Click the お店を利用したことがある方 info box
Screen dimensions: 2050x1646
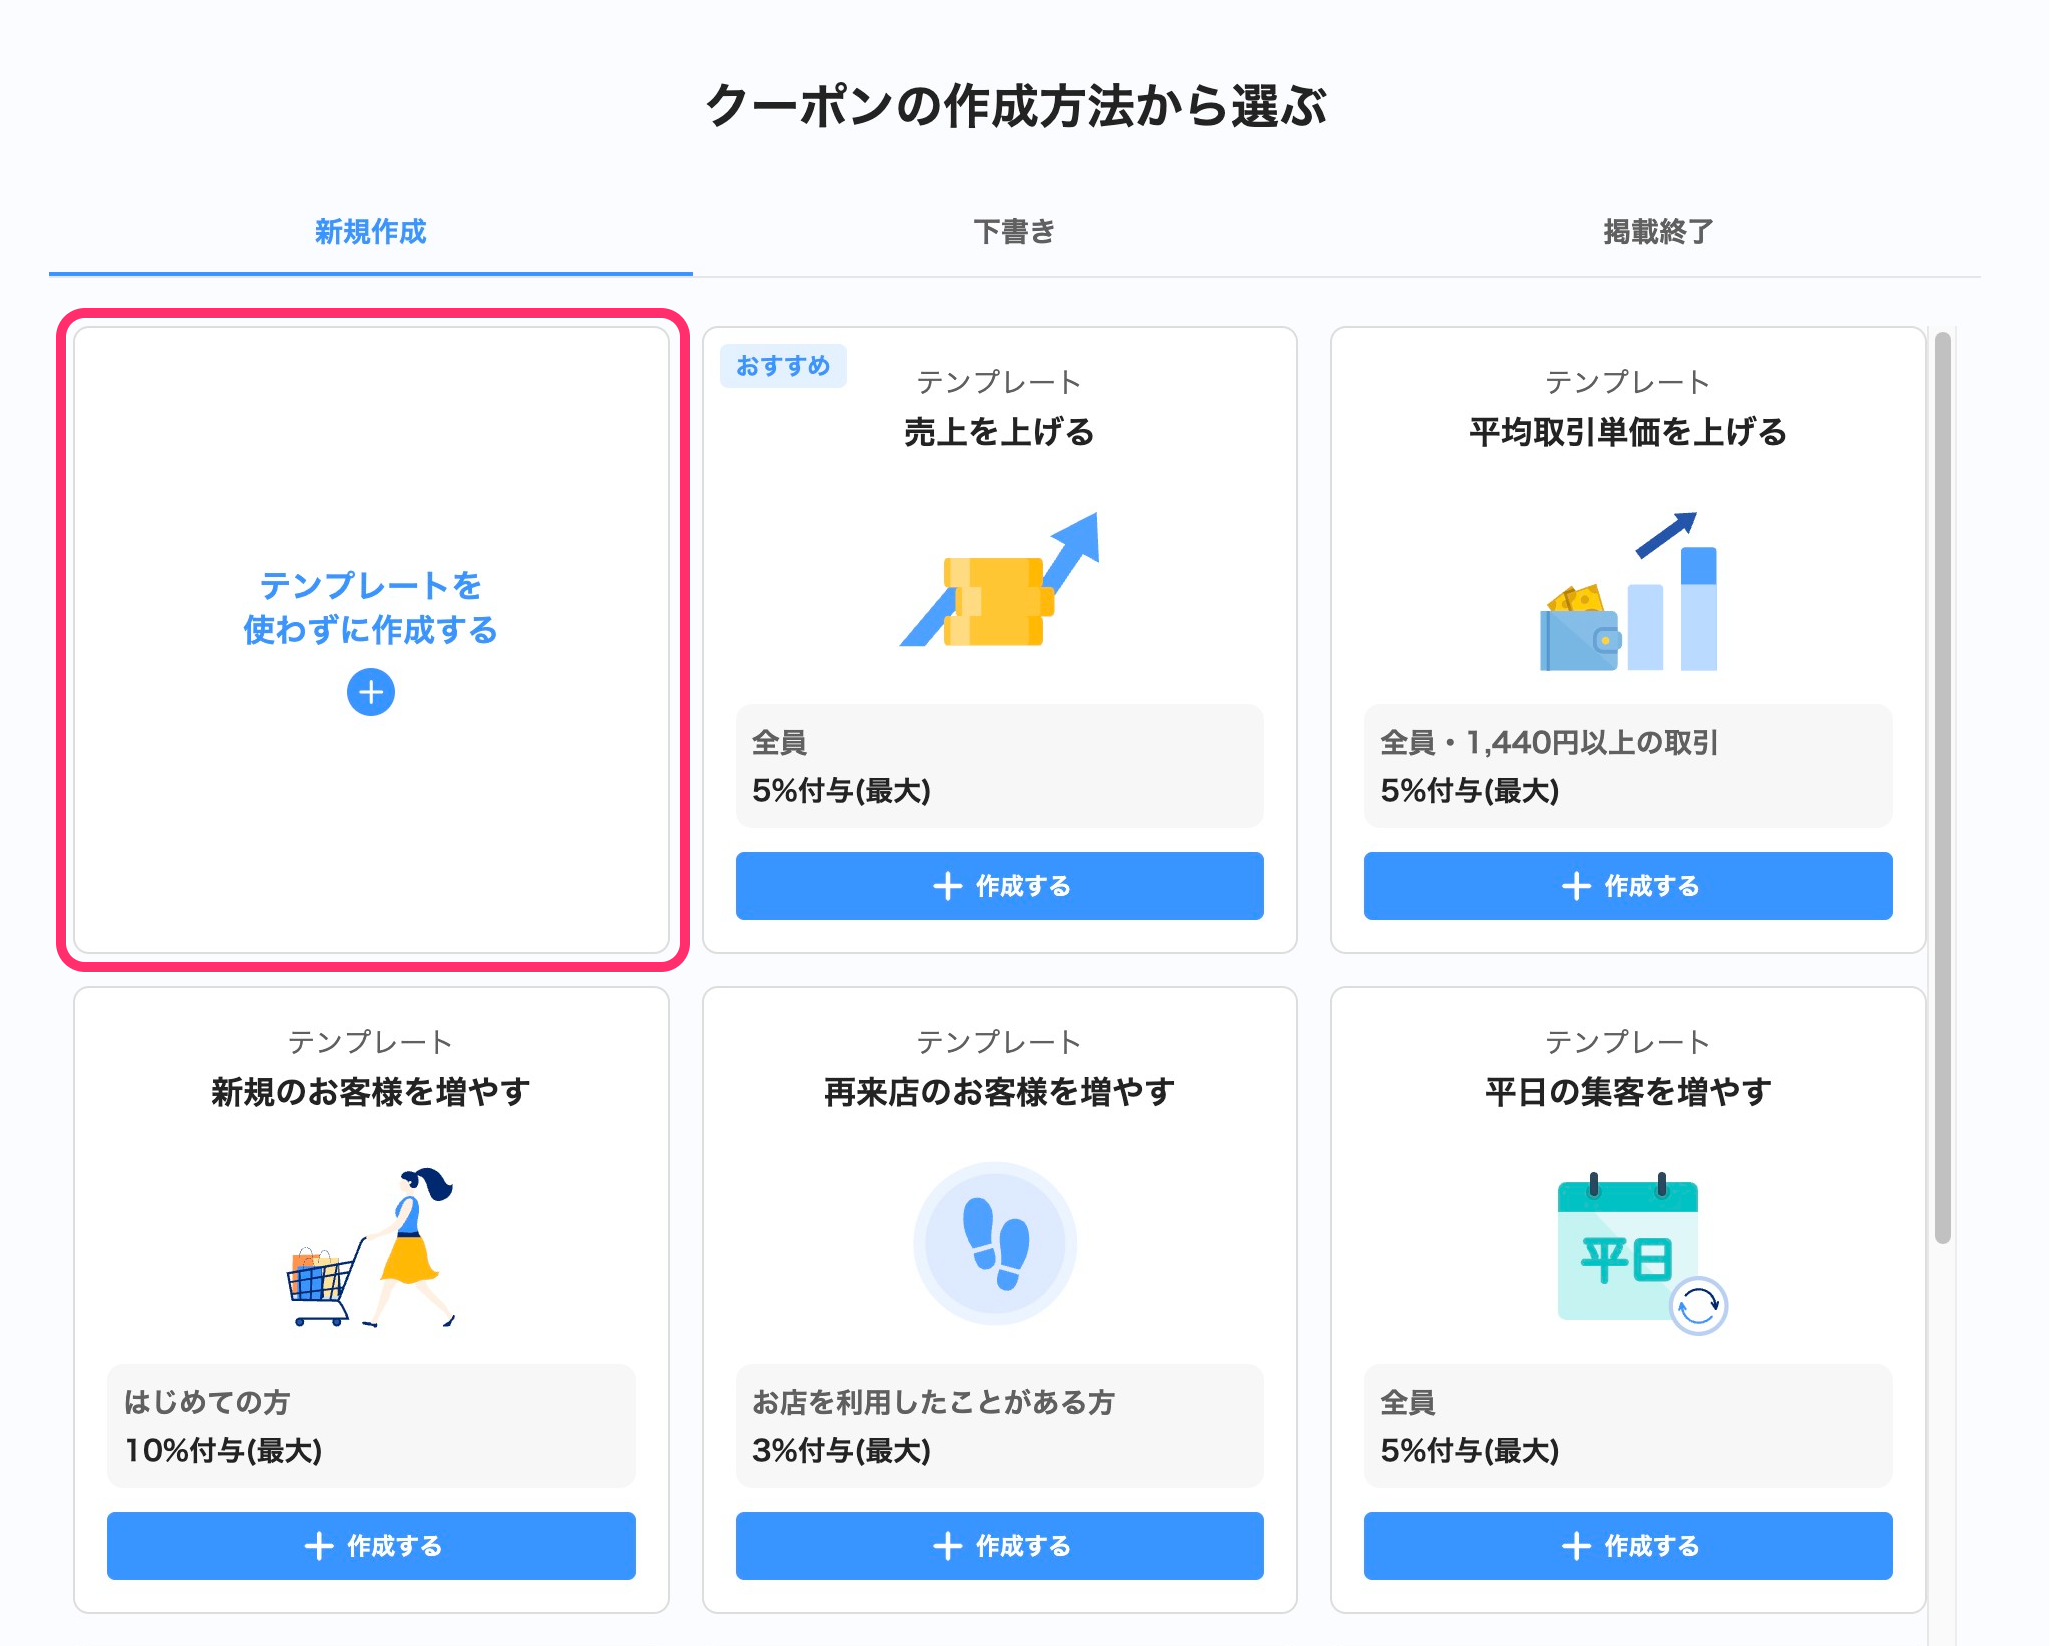coord(999,1426)
